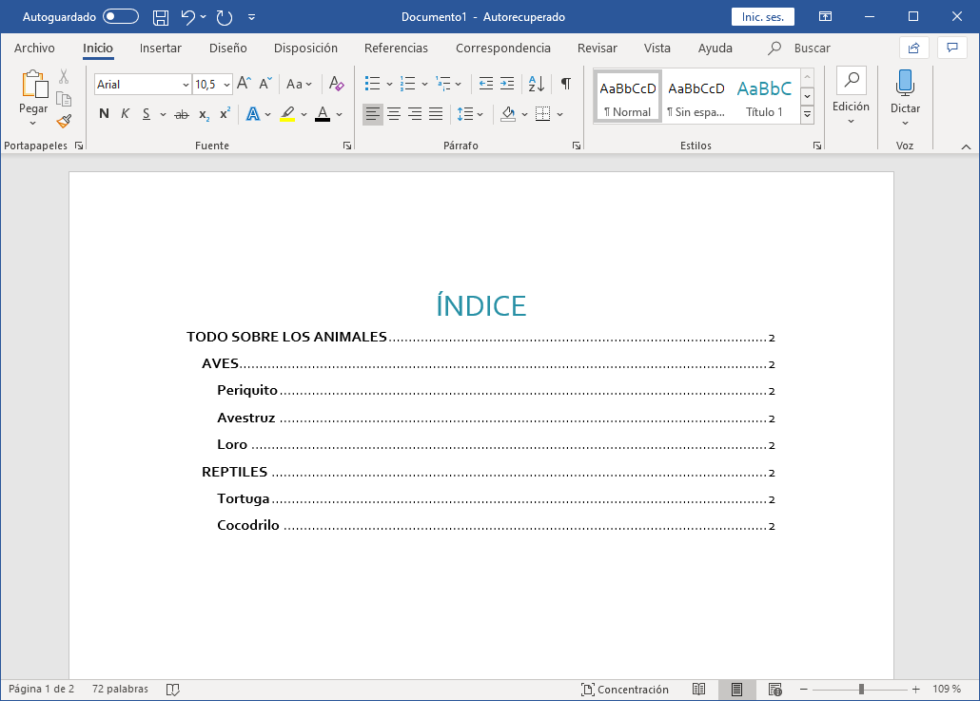Image resolution: width=980 pixels, height=701 pixels.
Task: Toggle the Autoguardado switch
Action: [120, 17]
